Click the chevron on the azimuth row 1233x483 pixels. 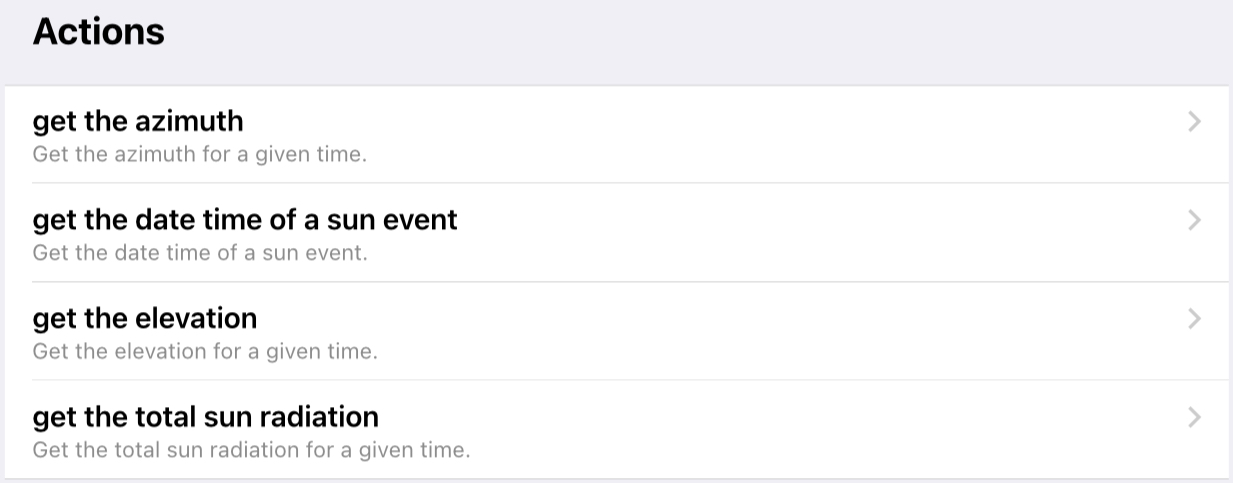[x=1193, y=122]
